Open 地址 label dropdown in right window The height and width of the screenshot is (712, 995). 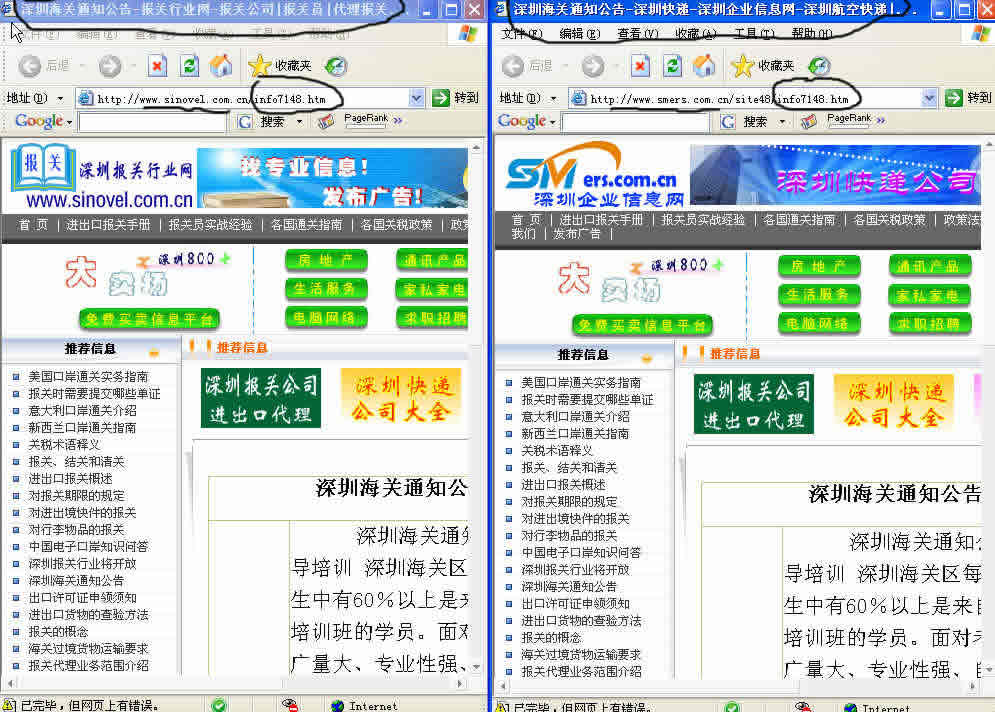click(553, 98)
